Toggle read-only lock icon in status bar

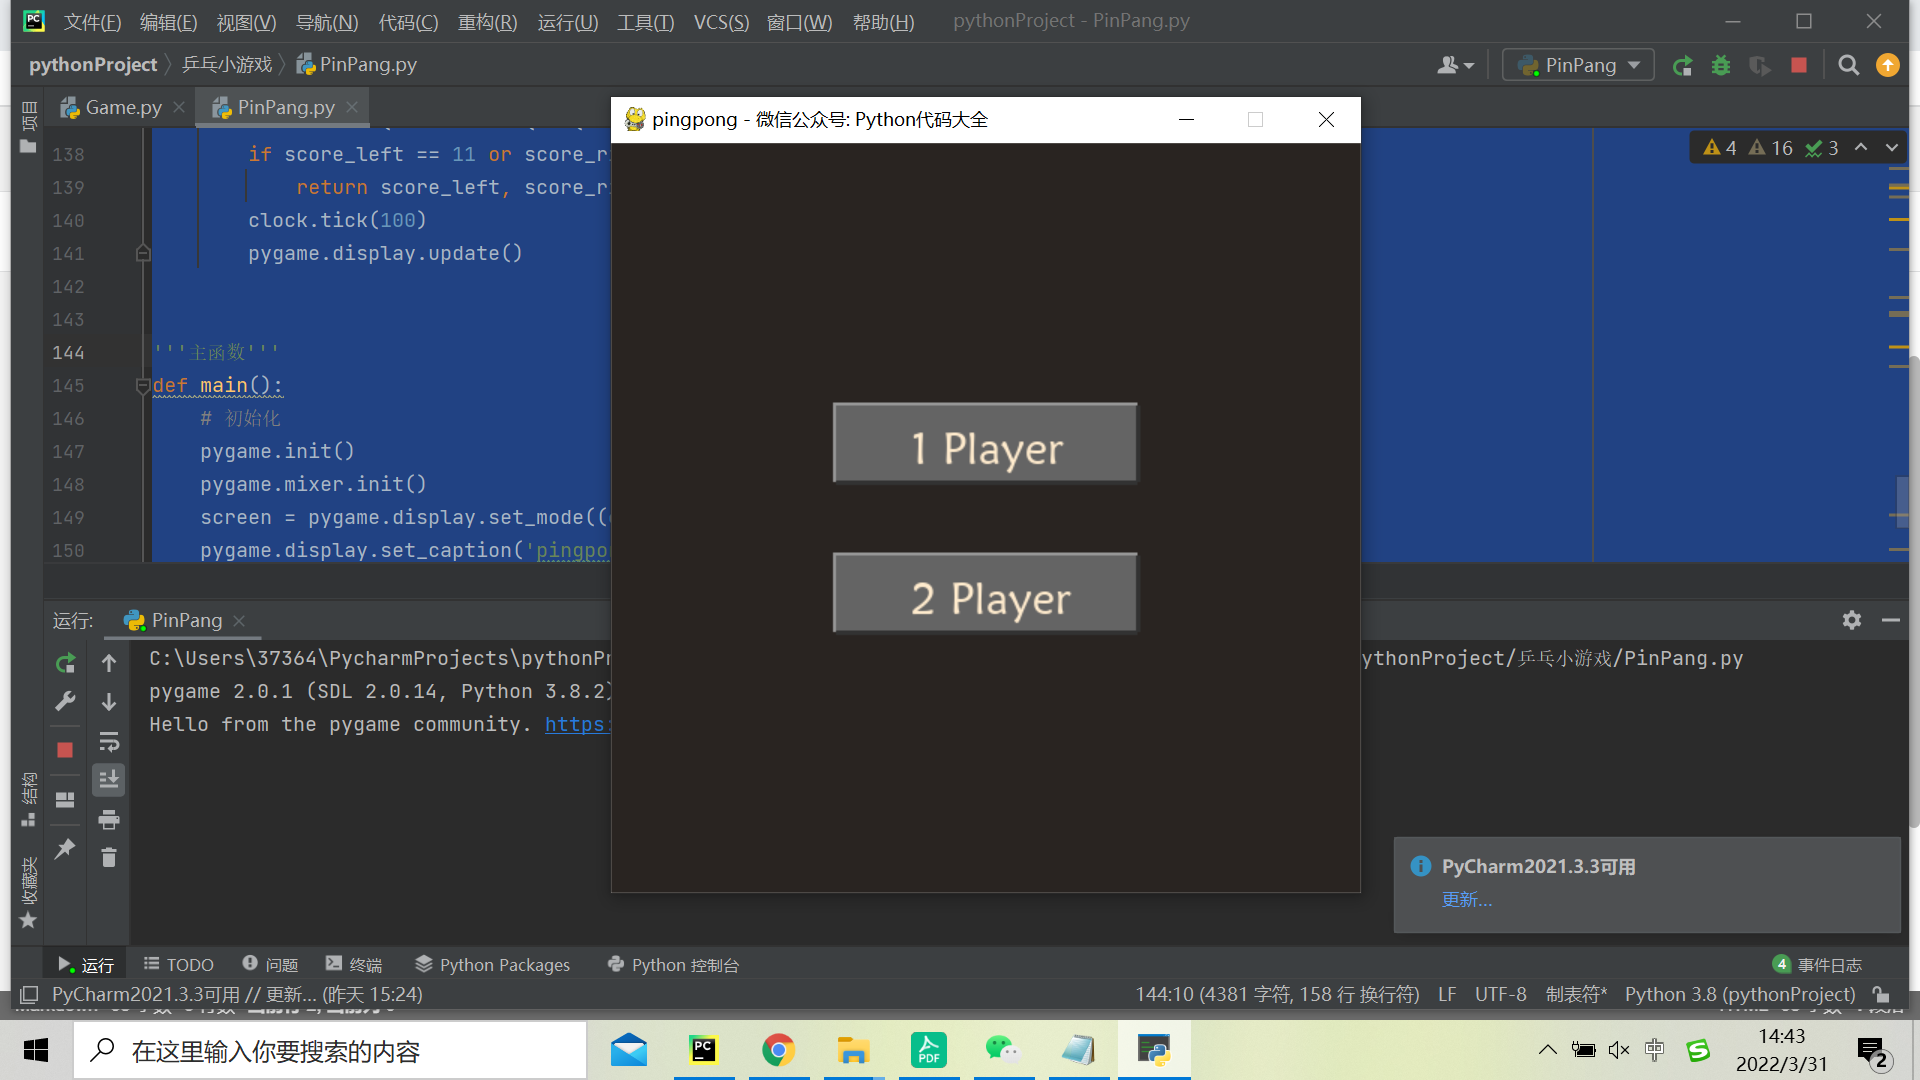coord(1881,994)
